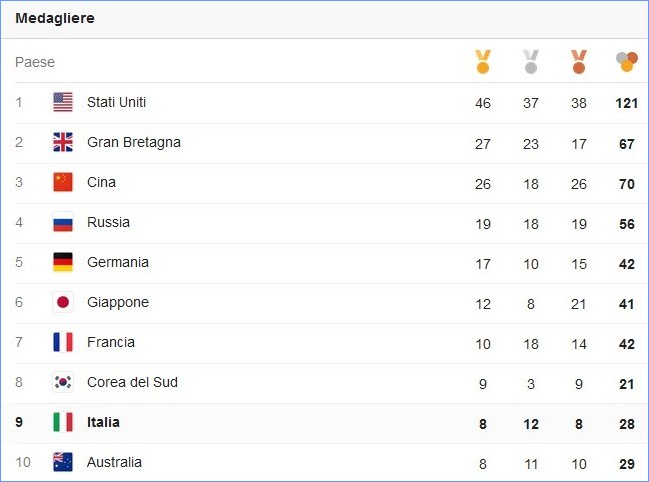Image resolution: width=649 pixels, height=482 pixels.
Task: Click the Germania flag icon
Action: (63, 262)
